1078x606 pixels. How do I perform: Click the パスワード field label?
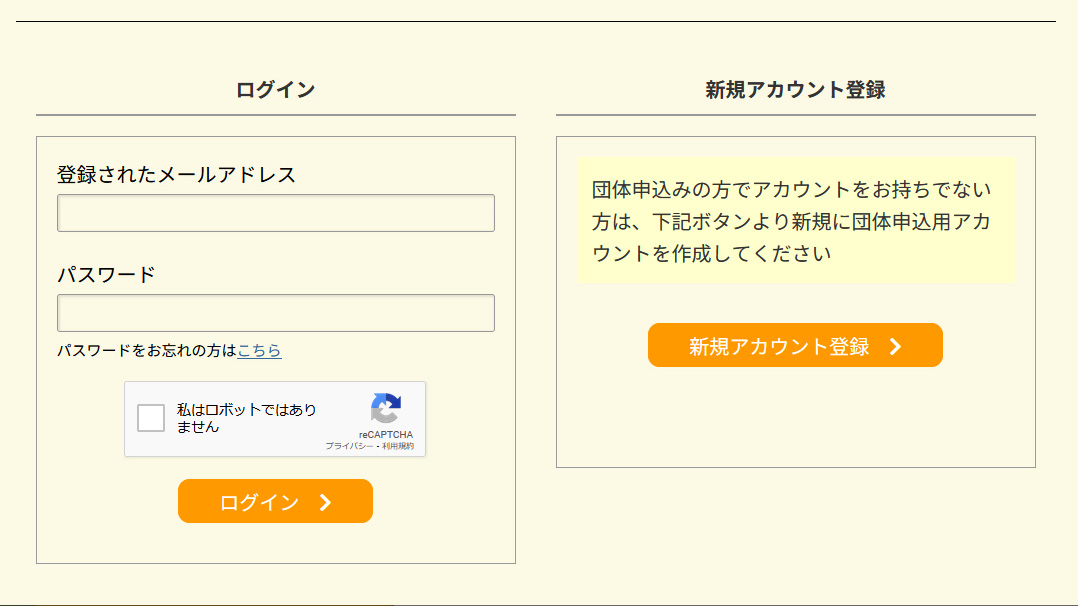(x=106, y=274)
